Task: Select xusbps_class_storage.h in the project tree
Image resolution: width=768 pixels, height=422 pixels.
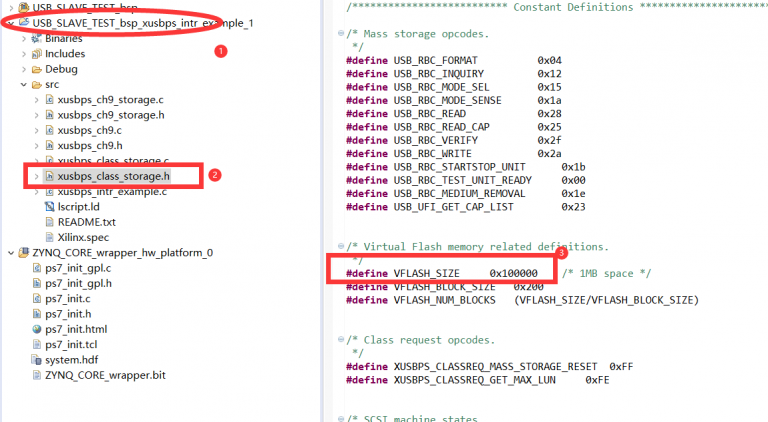Action: point(113,176)
